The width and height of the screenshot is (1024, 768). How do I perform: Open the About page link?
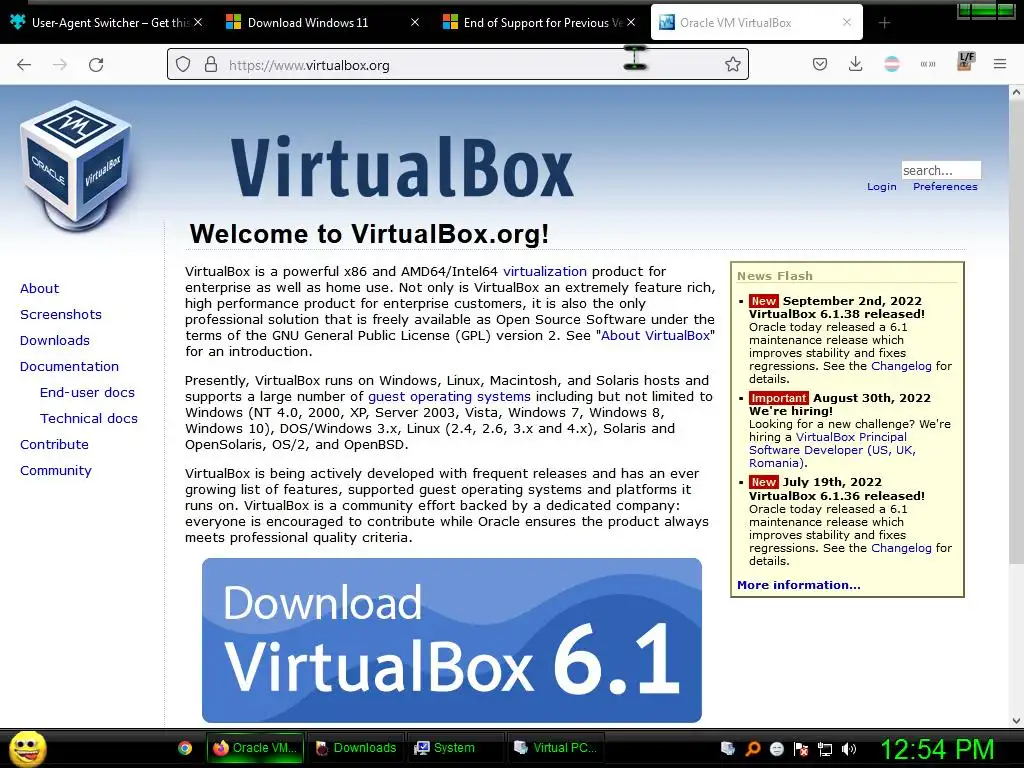39,288
